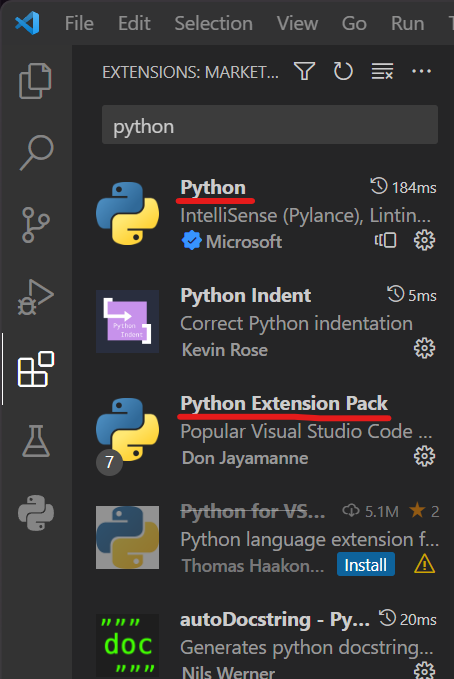Screen dimensions: 454x679
Task: Open the Source Control view
Action: [36, 224]
